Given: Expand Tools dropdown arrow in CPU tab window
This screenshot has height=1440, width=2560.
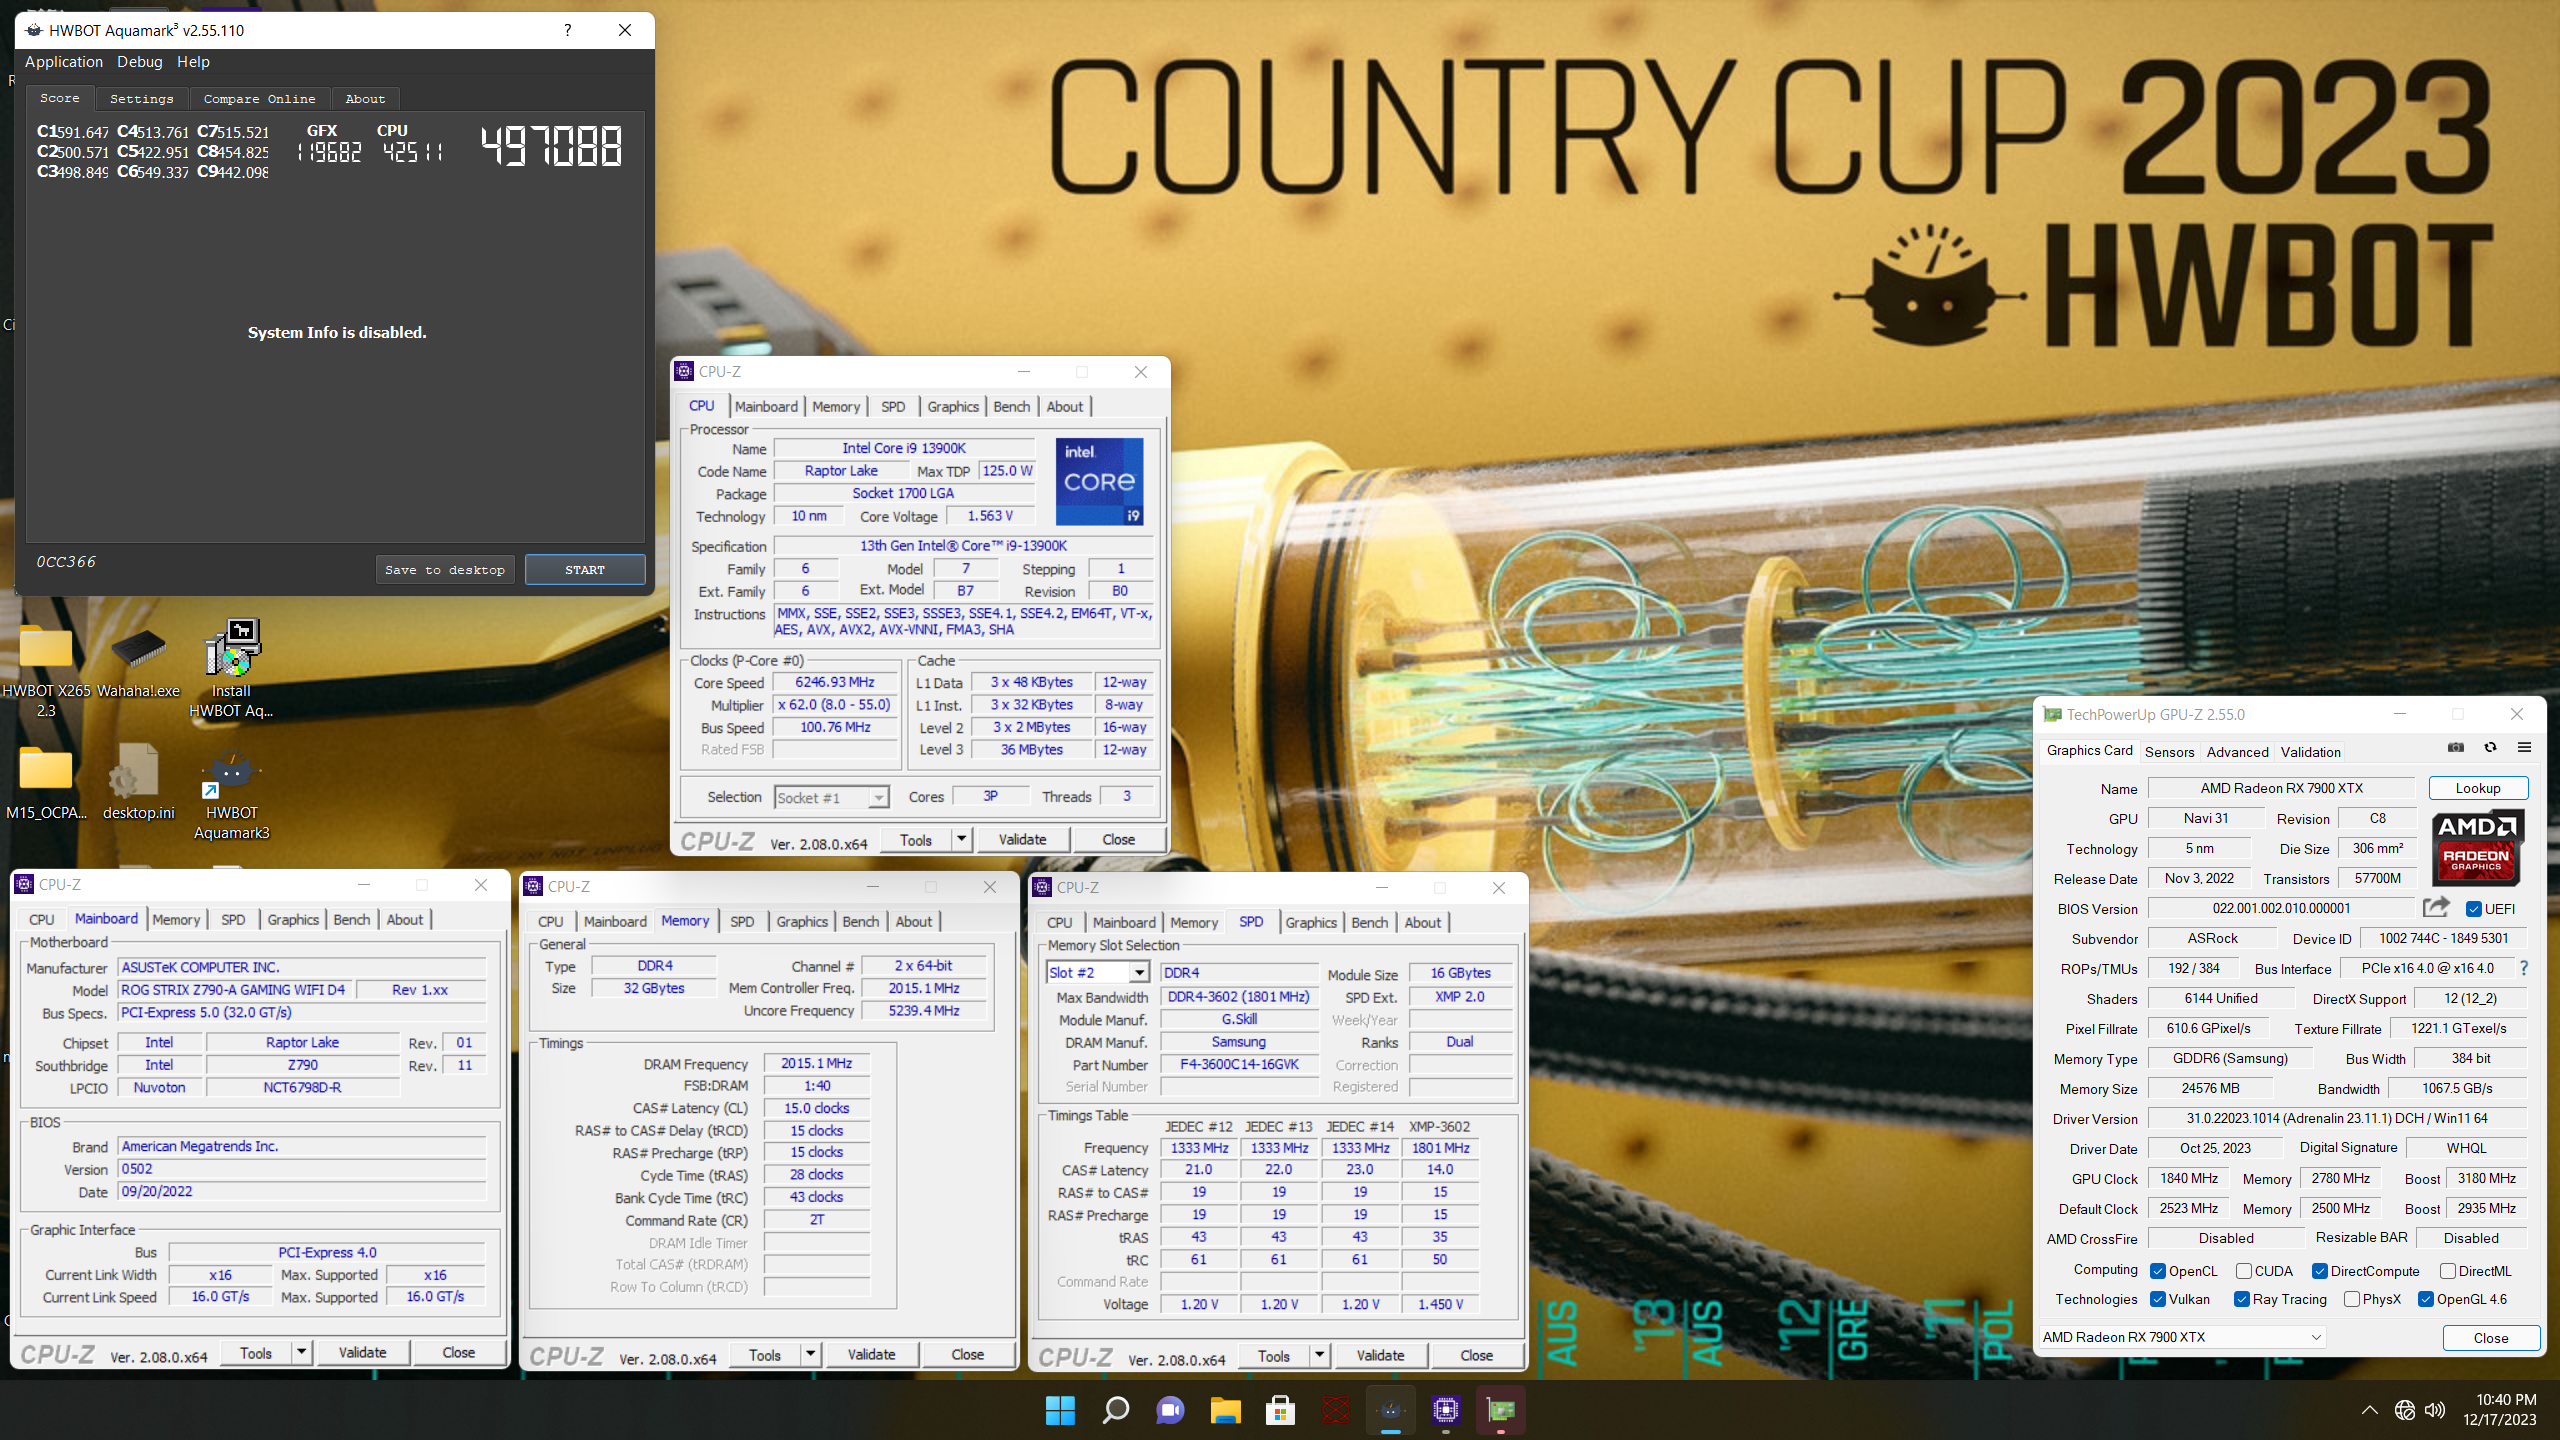Looking at the screenshot, I should (x=961, y=839).
